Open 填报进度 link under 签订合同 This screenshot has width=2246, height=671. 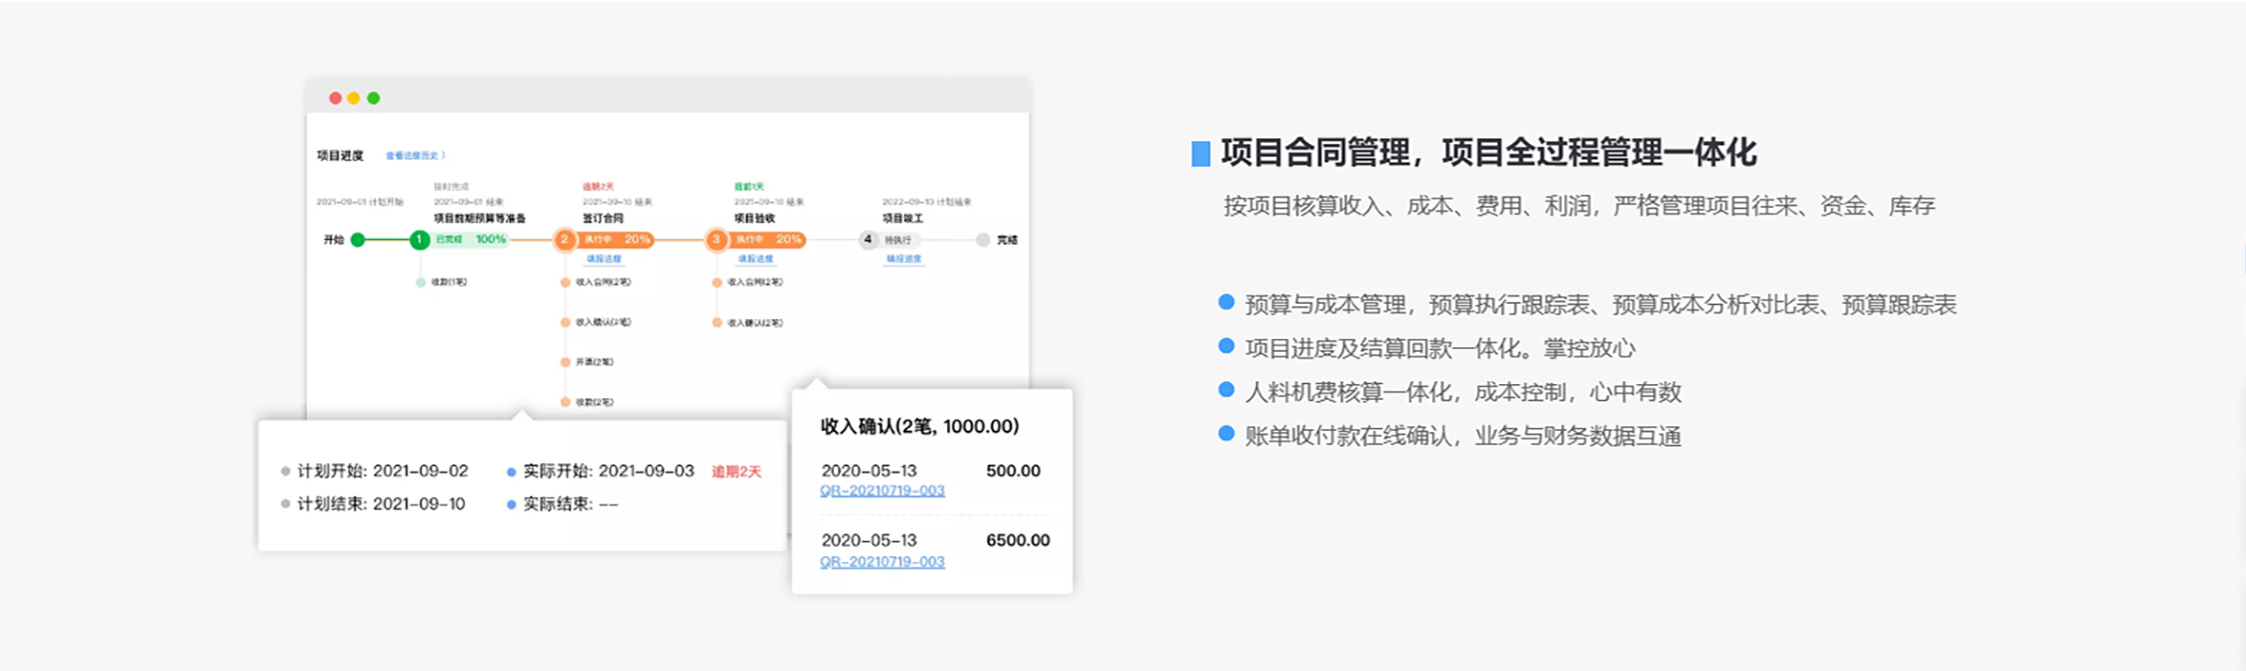[x=604, y=259]
